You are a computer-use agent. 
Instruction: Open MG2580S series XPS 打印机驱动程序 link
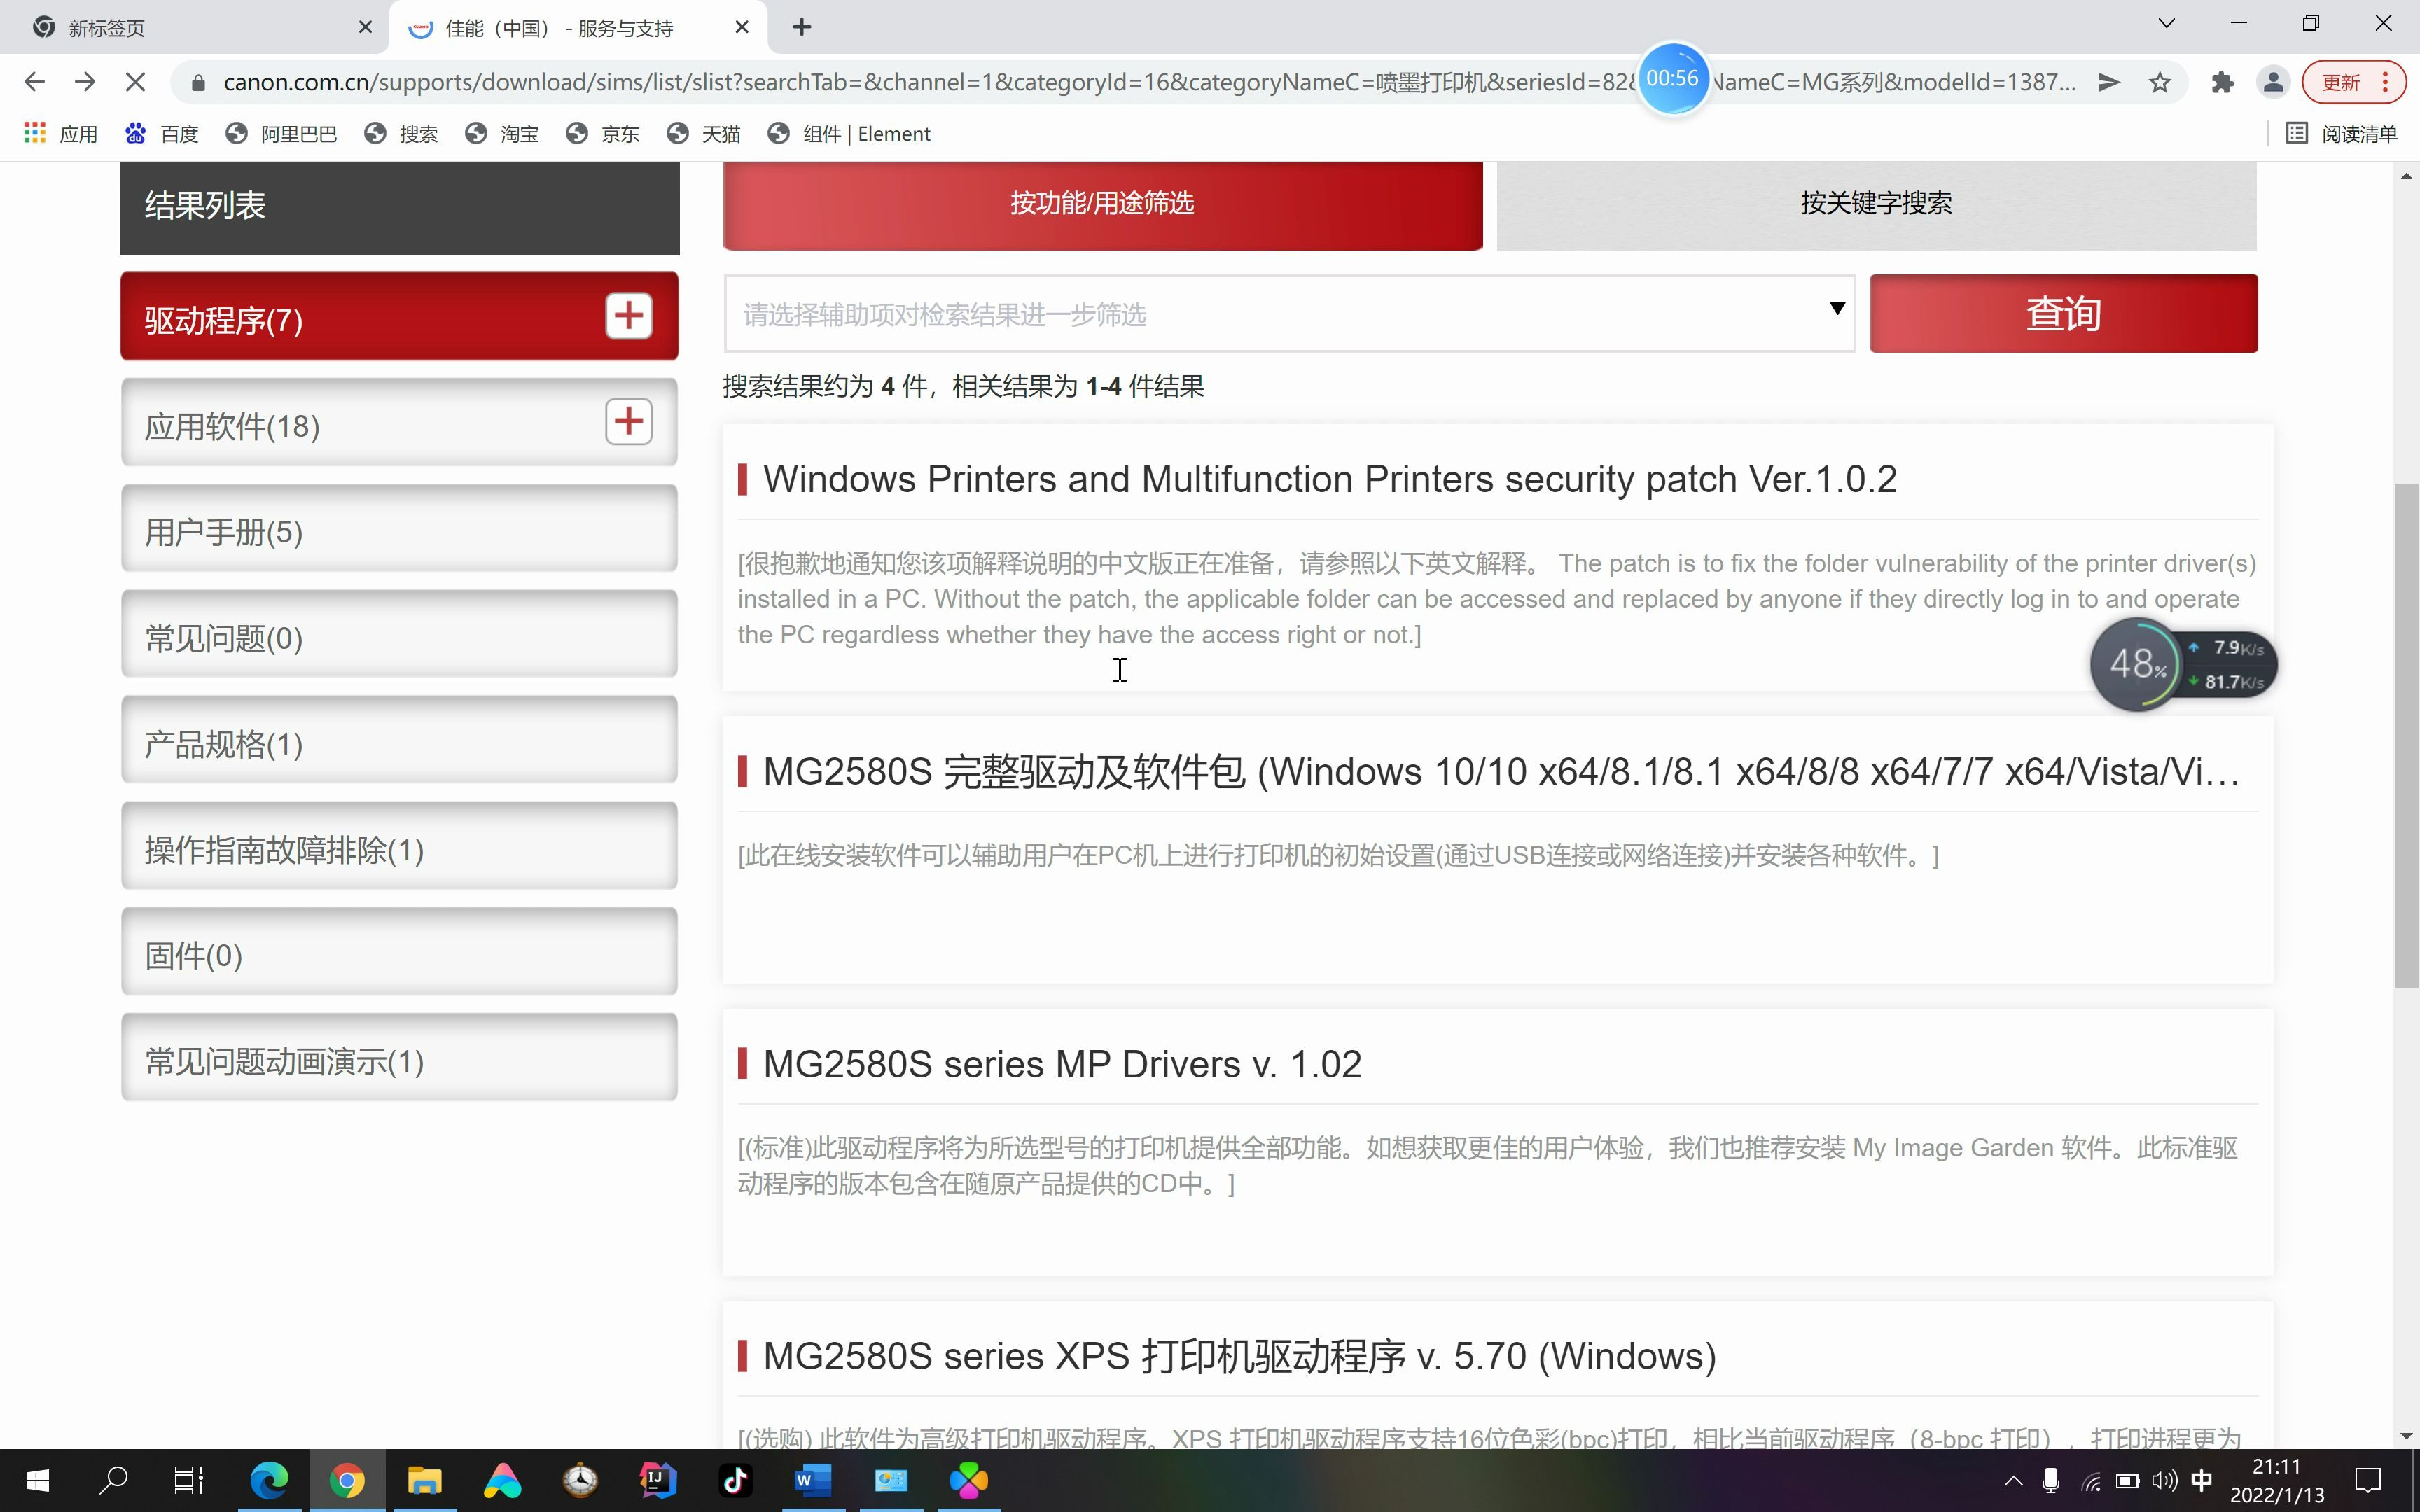[x=1239, y=1357]
